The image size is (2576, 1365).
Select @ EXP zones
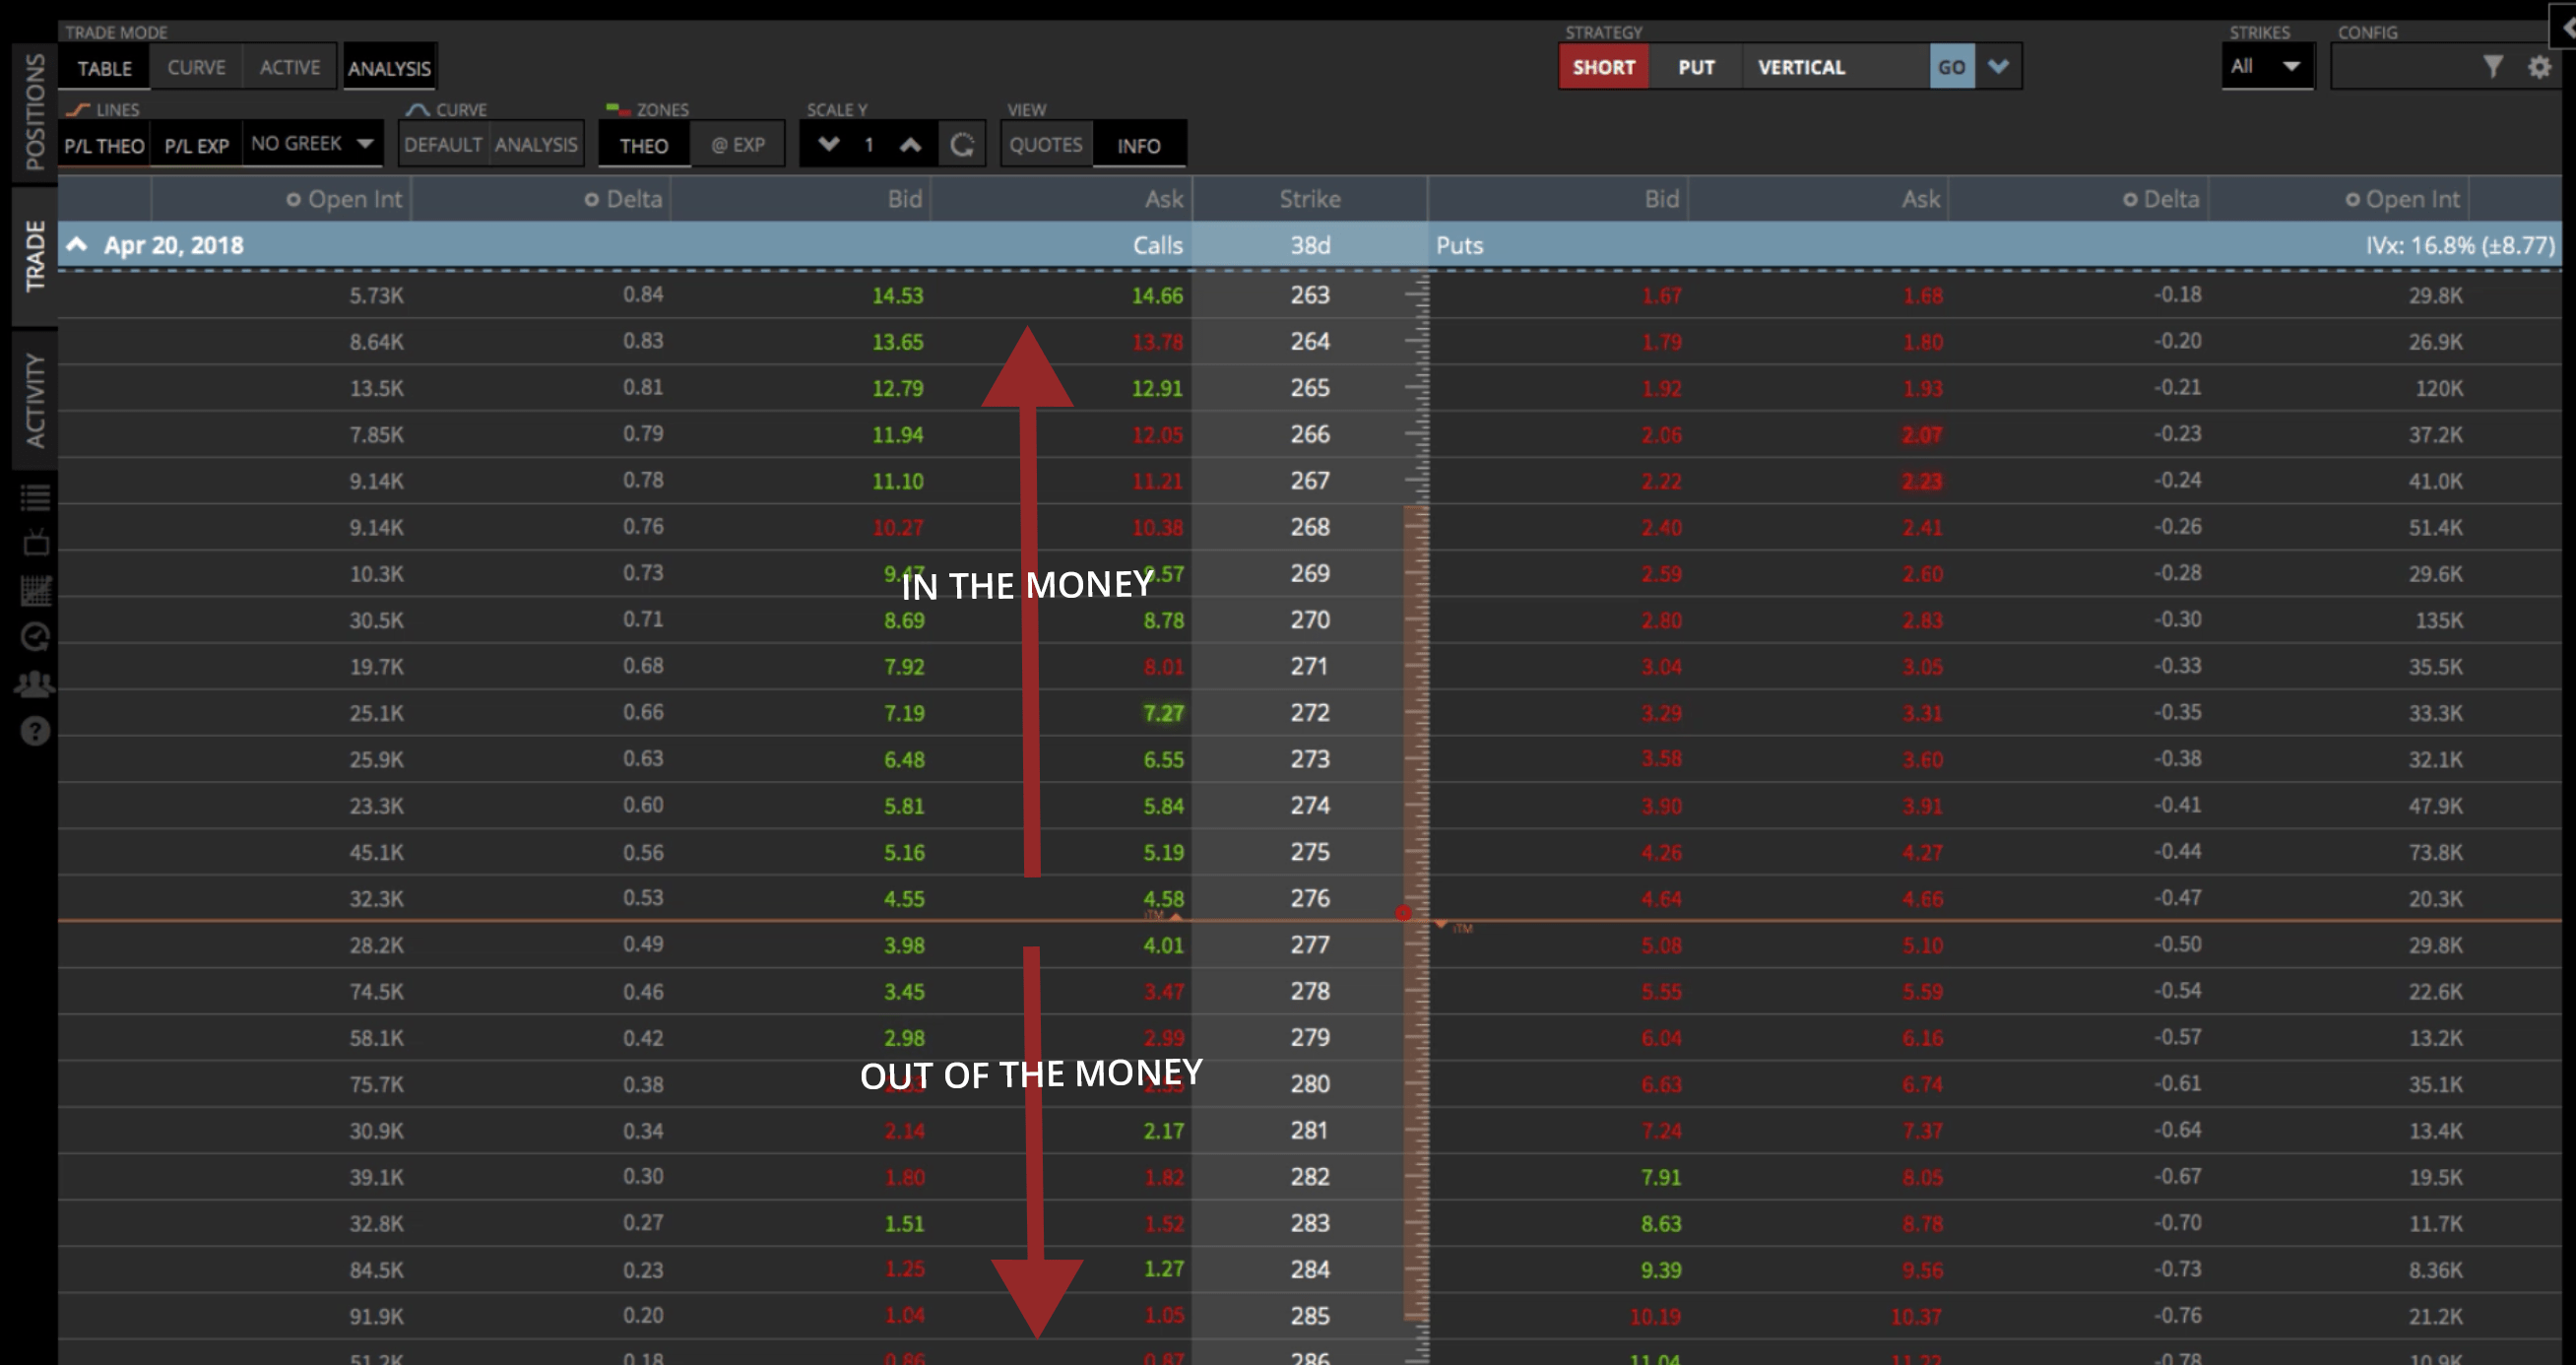click(x=738, y=145)
